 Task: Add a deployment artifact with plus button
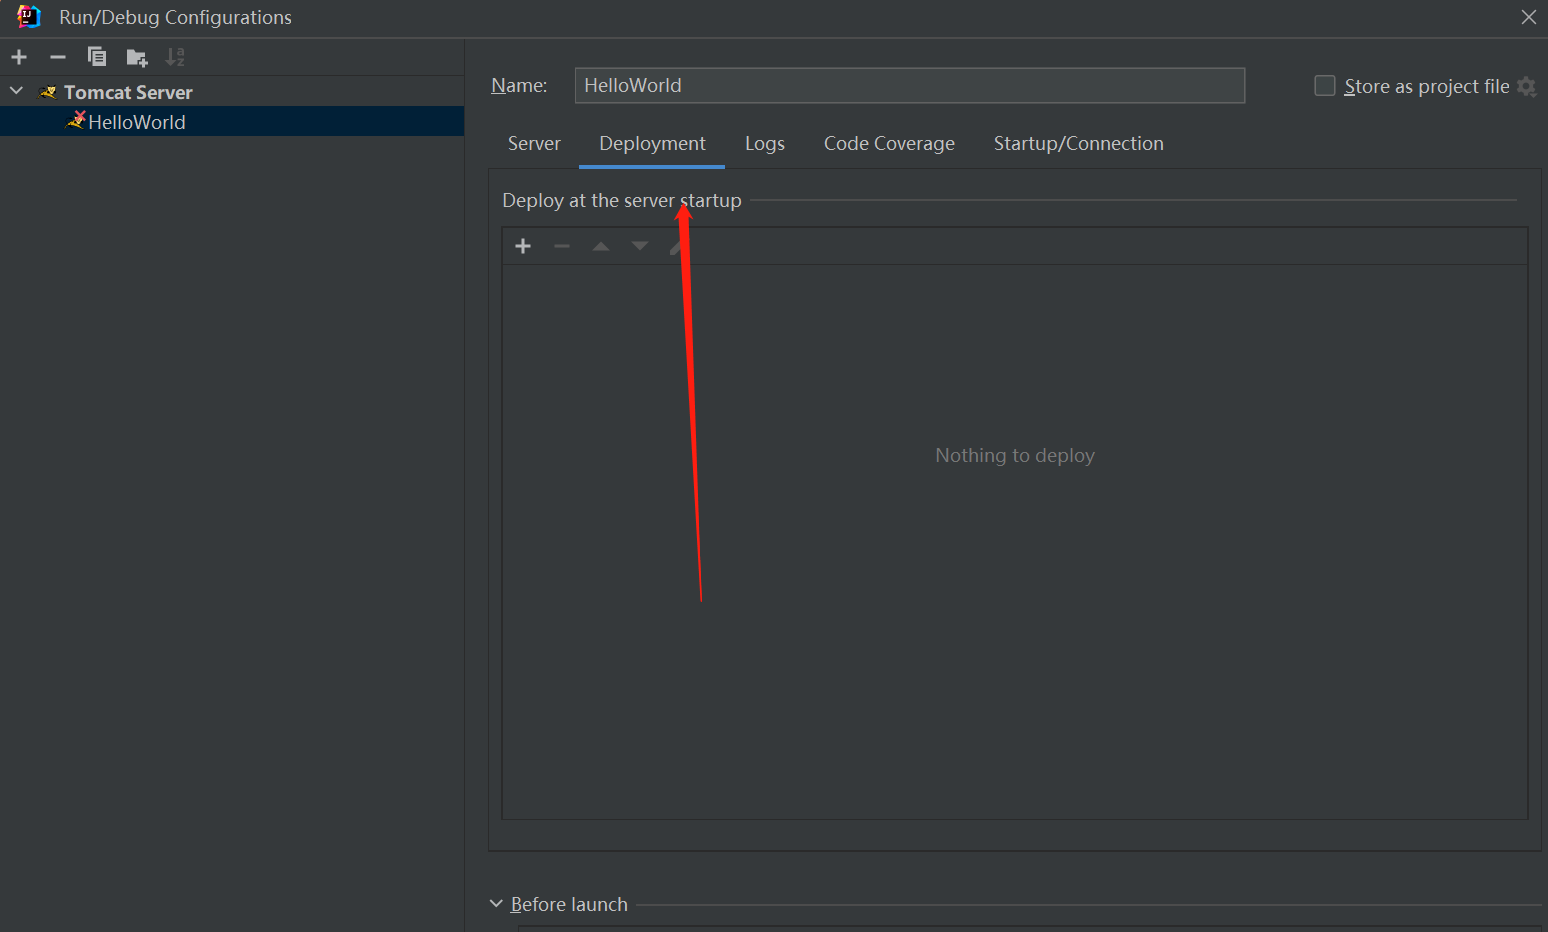[523, 246]
